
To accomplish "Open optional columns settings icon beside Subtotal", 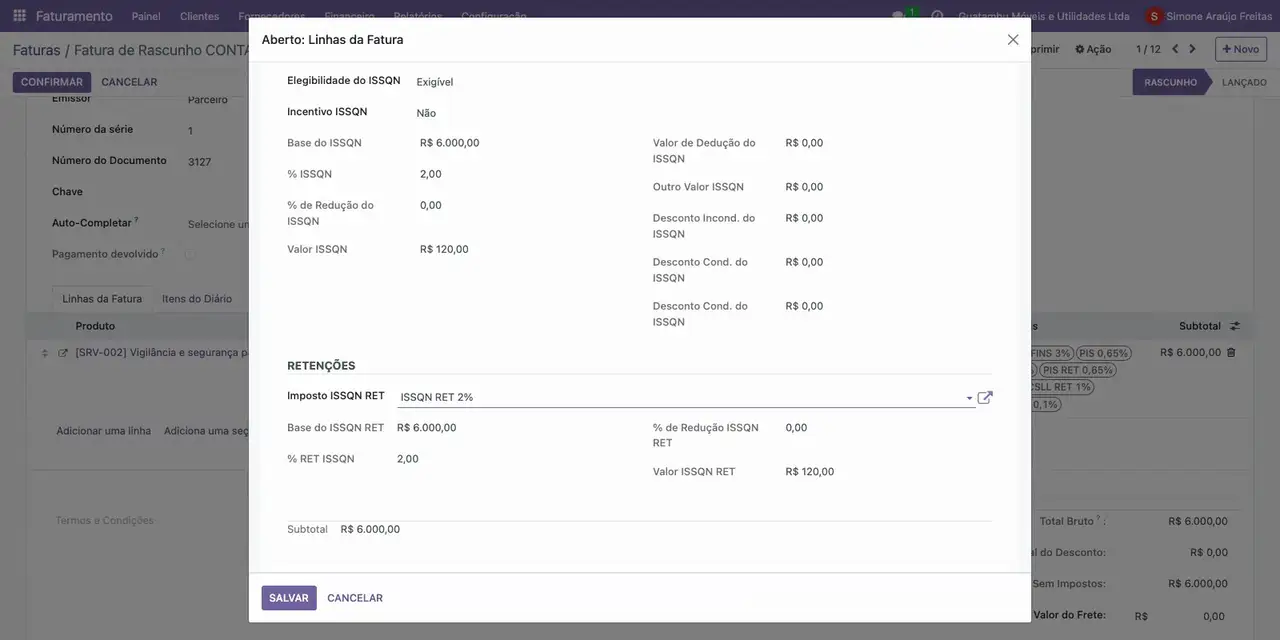I will tap(1235, 326).
